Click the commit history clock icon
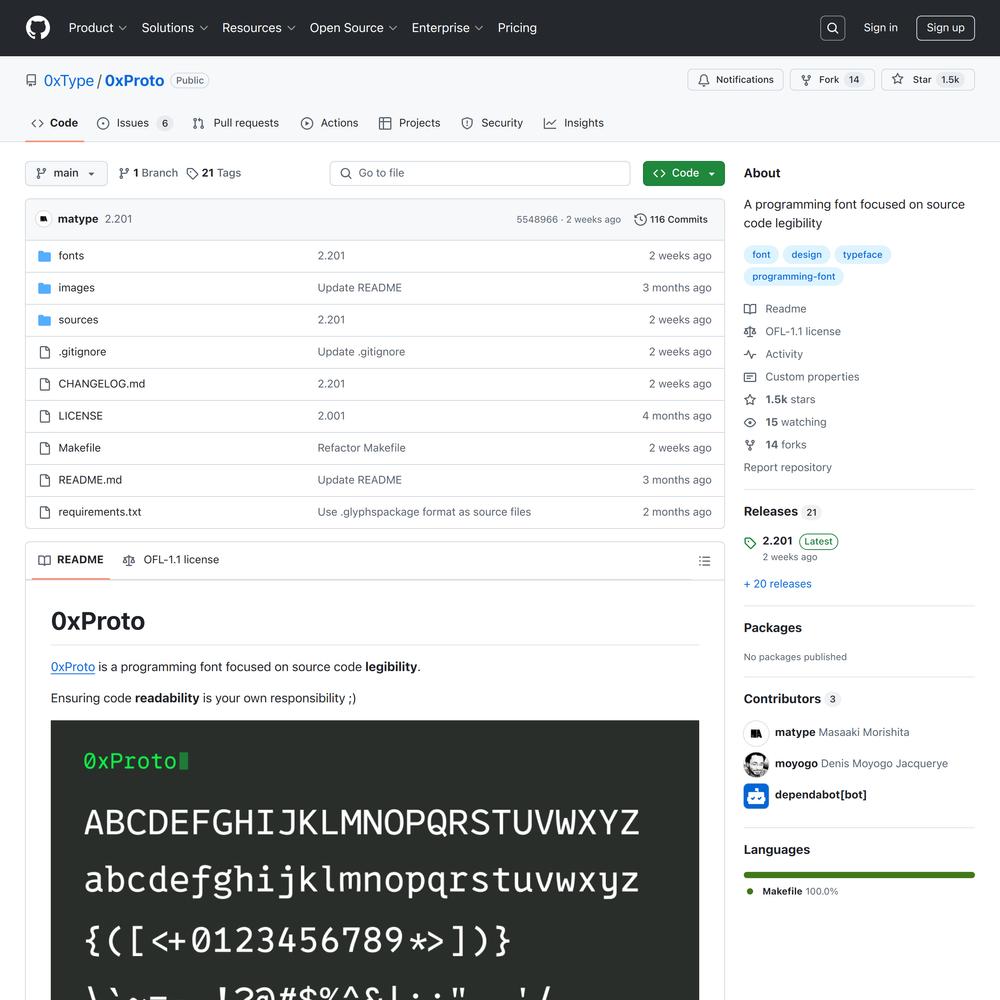The height and width of the screenshot is (1000, 1000). click(x=640, y=219)
